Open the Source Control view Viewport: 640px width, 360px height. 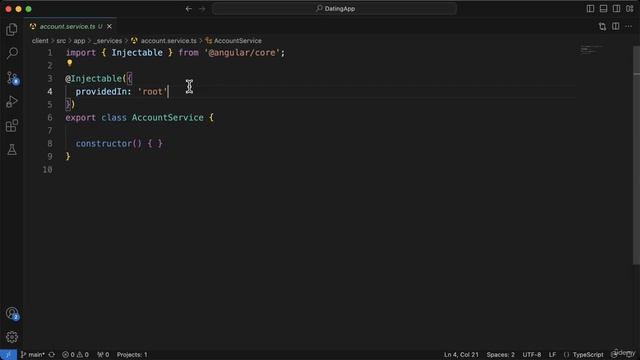click(12, 78)
